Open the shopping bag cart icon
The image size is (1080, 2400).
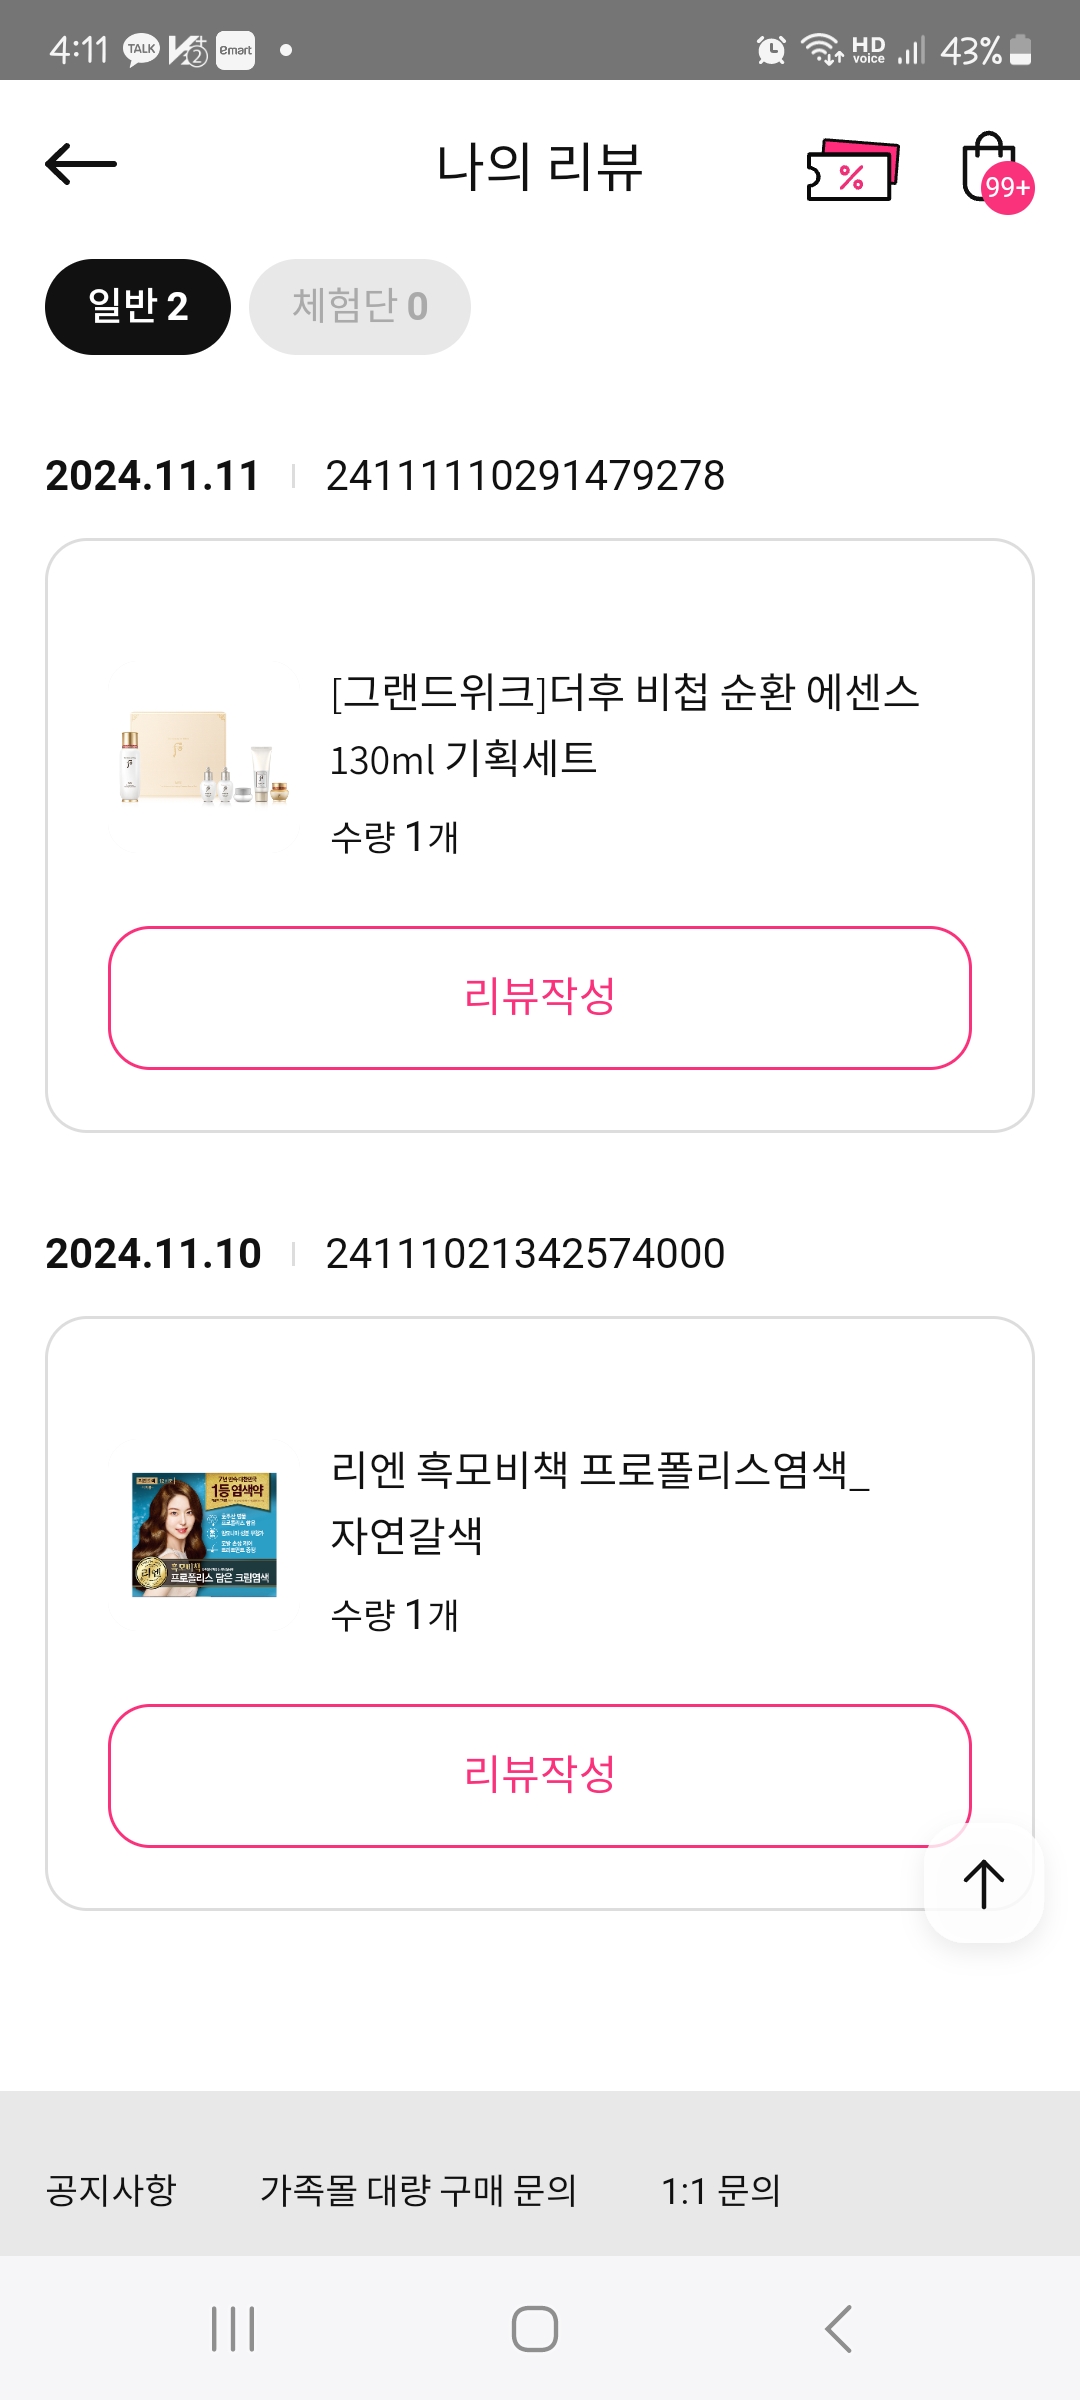click(x=992, y=170)
